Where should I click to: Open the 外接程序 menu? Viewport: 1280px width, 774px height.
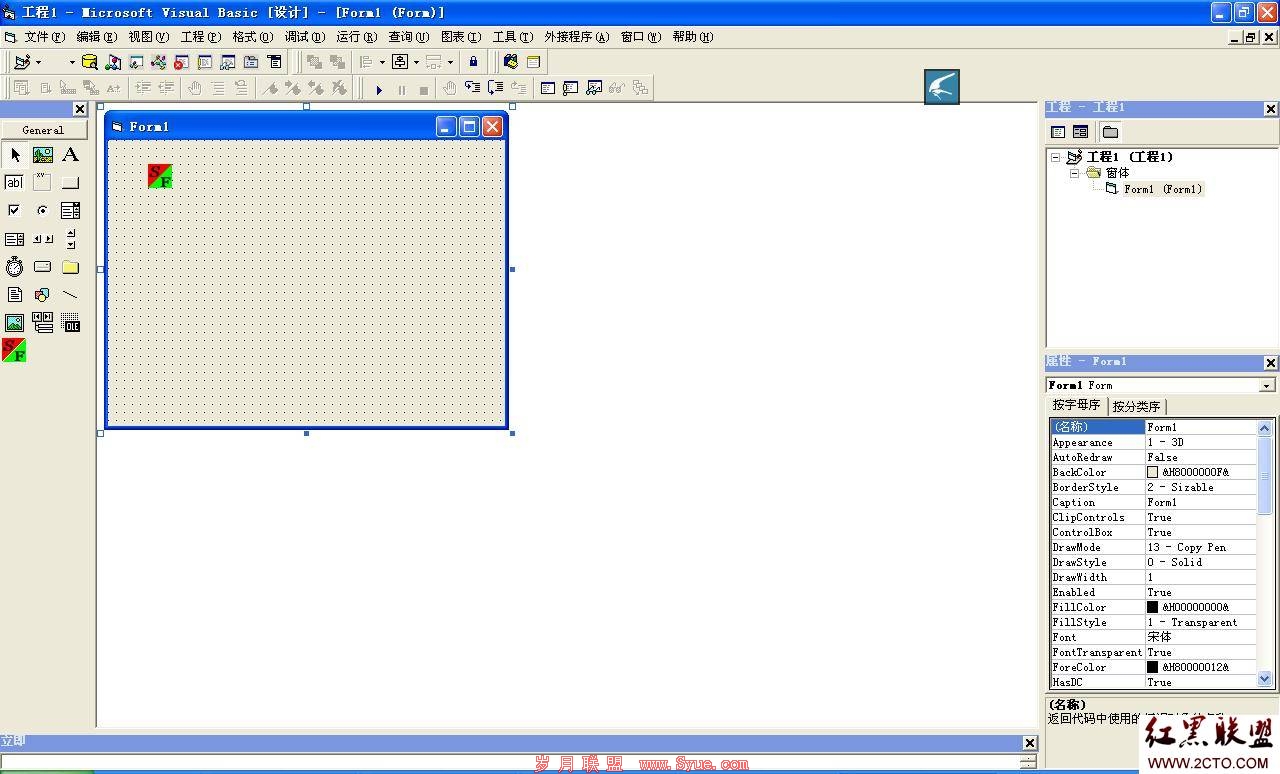pyautogui.click(x=576, y=37)
